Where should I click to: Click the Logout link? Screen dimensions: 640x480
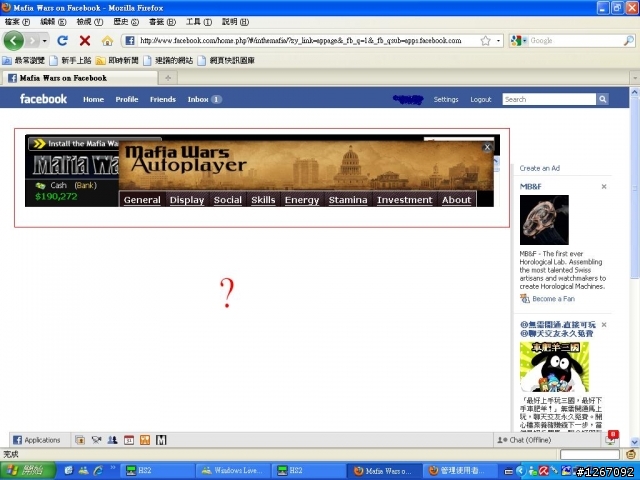click(x=480, y=99)
